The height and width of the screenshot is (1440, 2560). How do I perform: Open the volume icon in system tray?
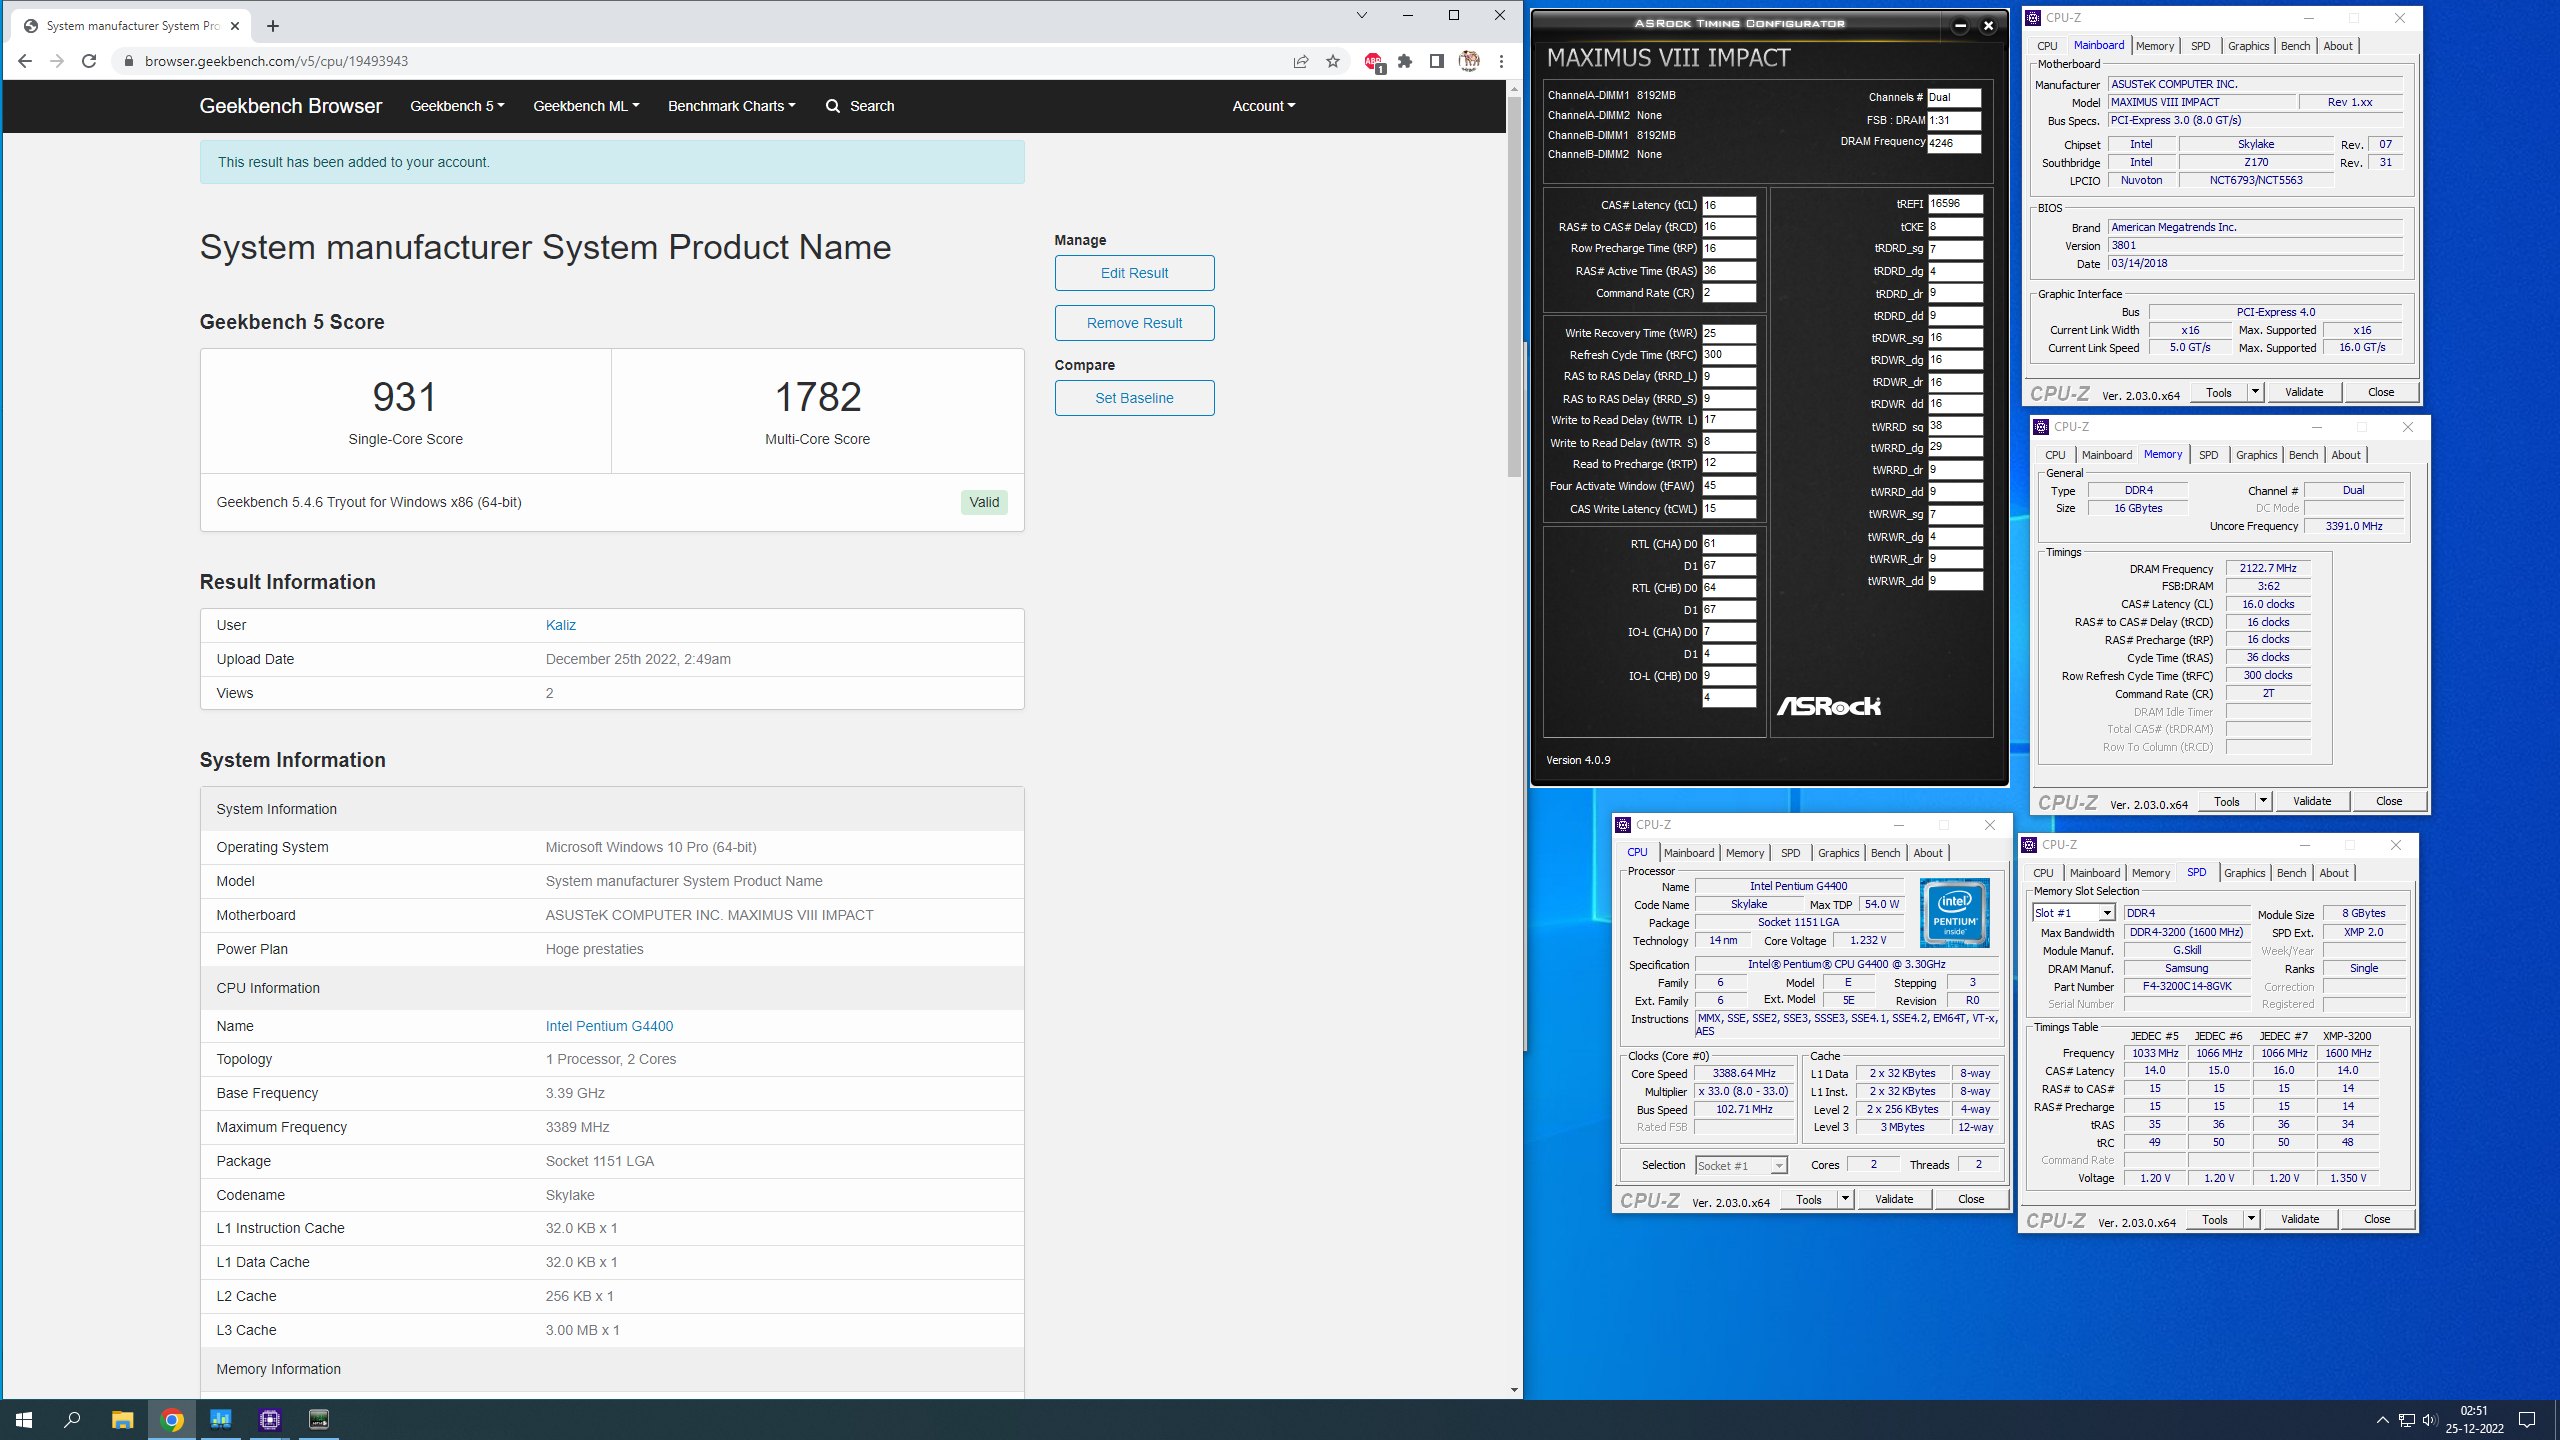(x=2430, y=1420)
